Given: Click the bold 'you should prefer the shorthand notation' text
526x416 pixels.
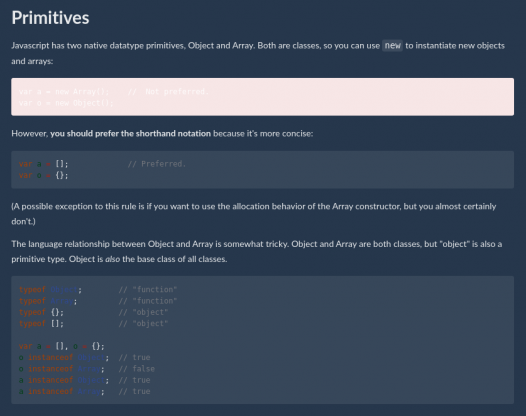Looking at the screenshot, I should pyautogui.click(x=130, y=134).
